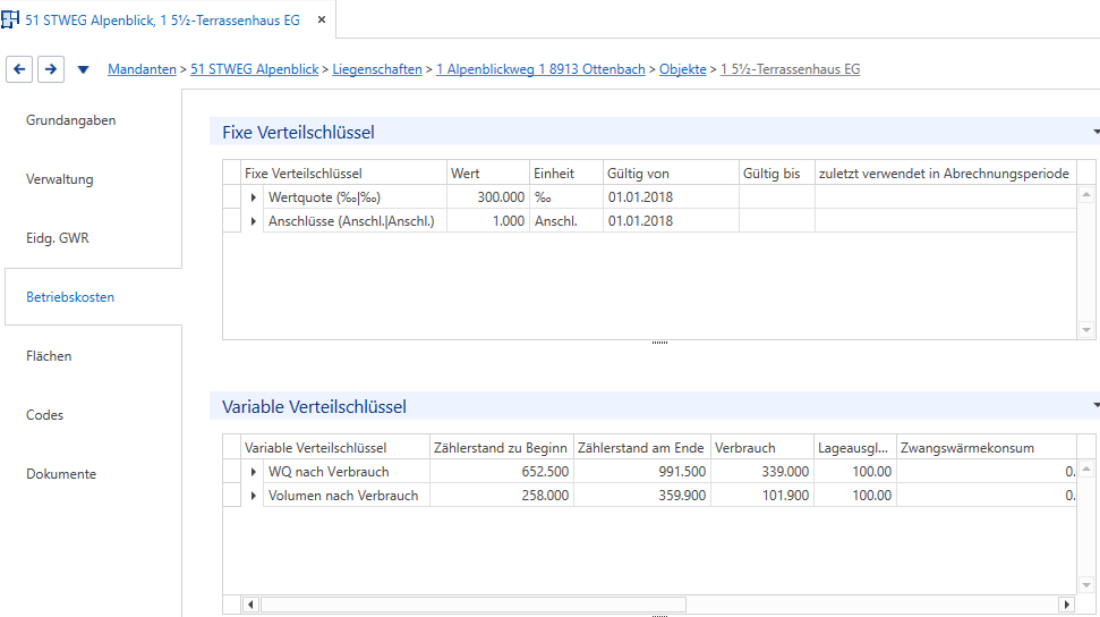The width and height of the screenshot is (1100, 617).
Task: Open the Flächen tab
Action: click(49, 356)
